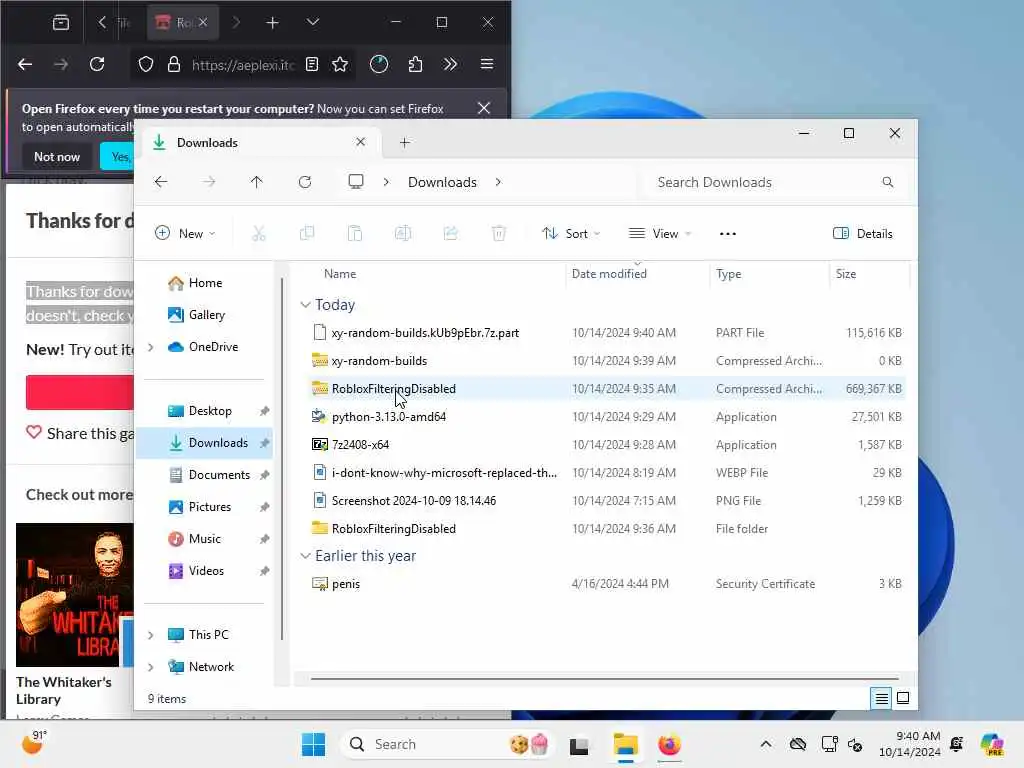This screenshot has width=1024, height=768.
Task: Select Music in the navigation pane
Action: (x=205, y=539)
